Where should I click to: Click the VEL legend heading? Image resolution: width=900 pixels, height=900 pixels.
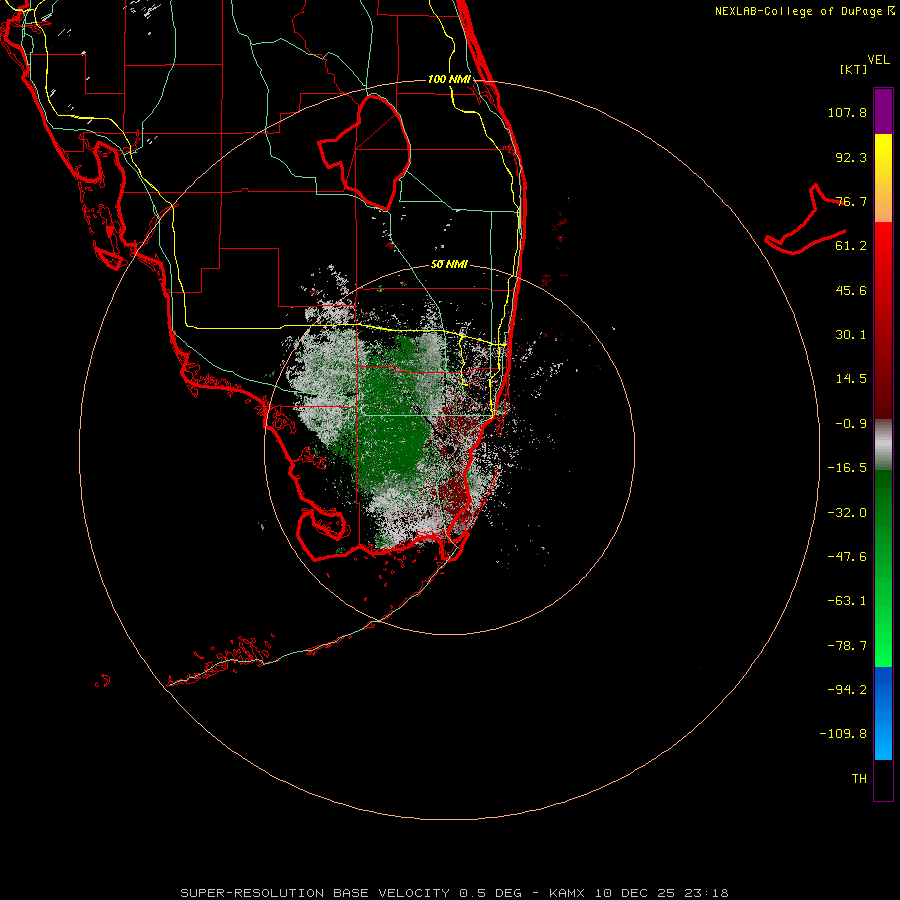tap(879, 60)
